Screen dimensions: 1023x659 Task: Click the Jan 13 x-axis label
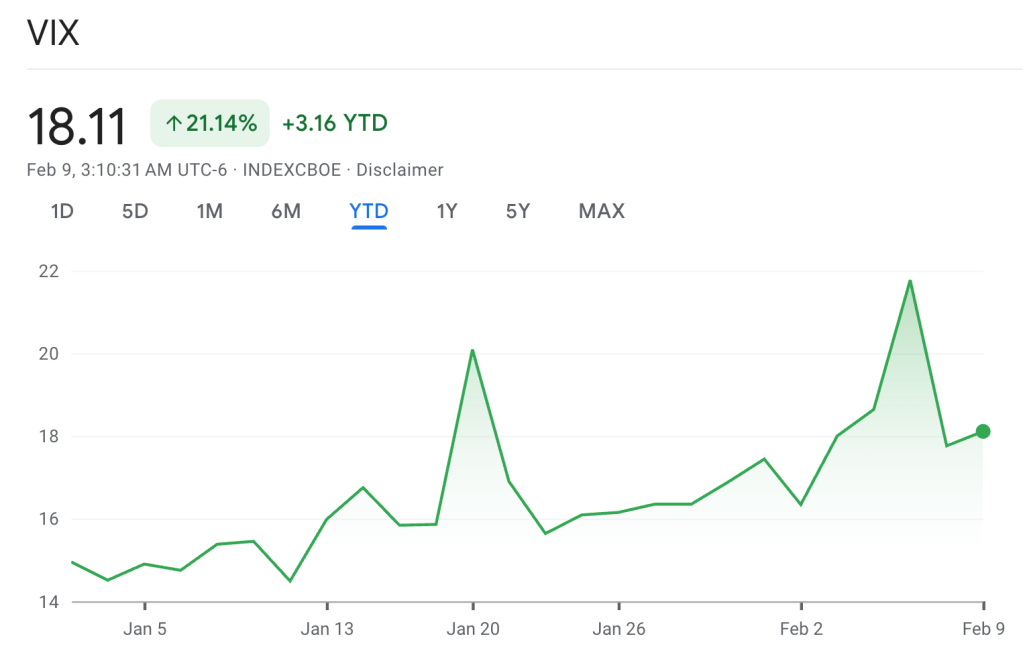click(x=327, y=629)
